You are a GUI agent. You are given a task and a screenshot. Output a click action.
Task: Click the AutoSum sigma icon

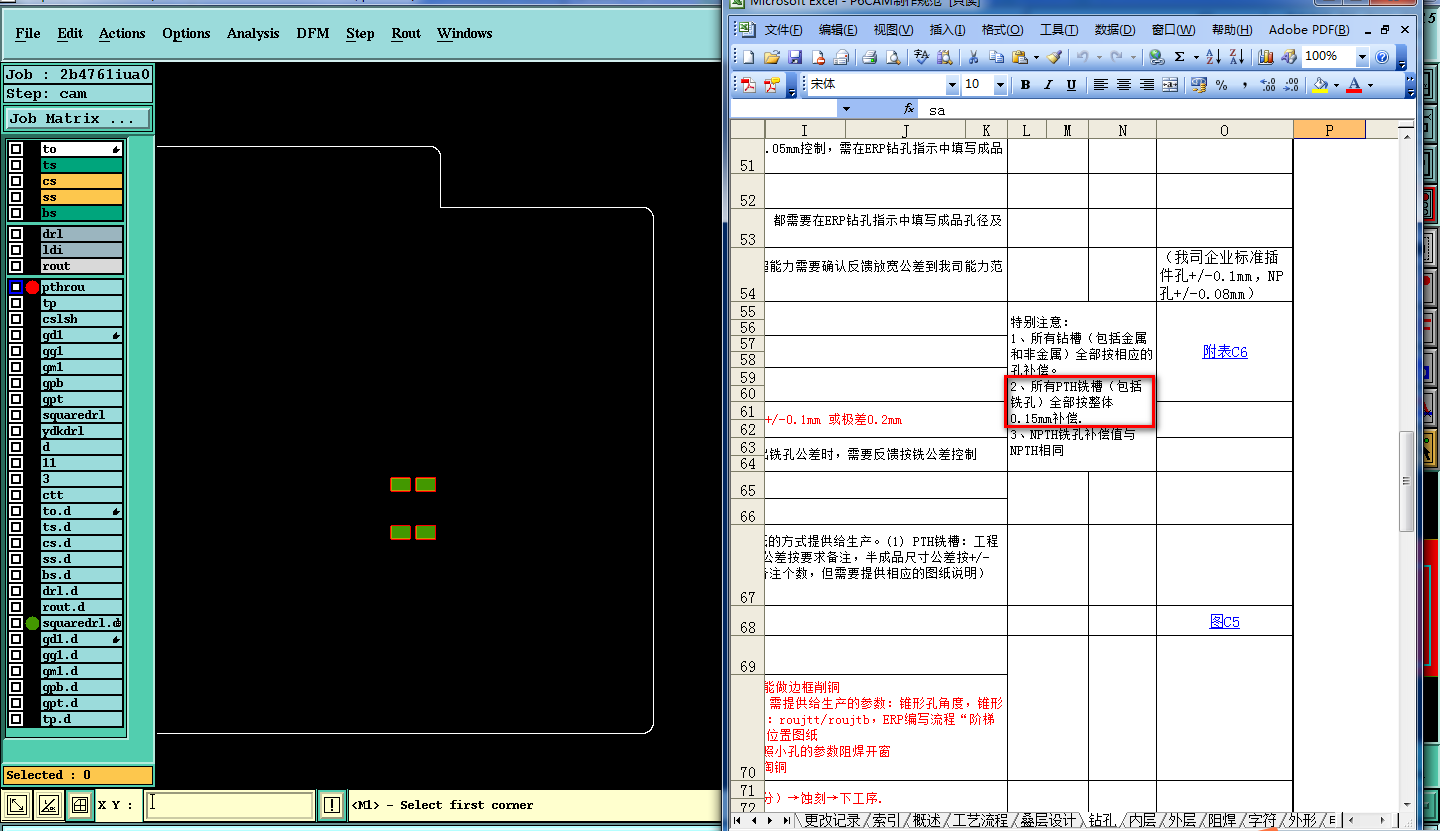1179,57
